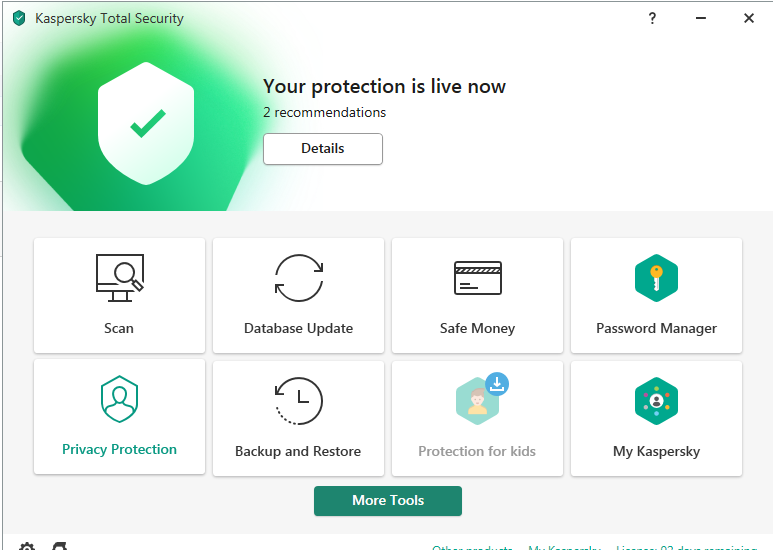
Task: Open Password Manager
Action: pyautogui.click(x=656, y=295)
